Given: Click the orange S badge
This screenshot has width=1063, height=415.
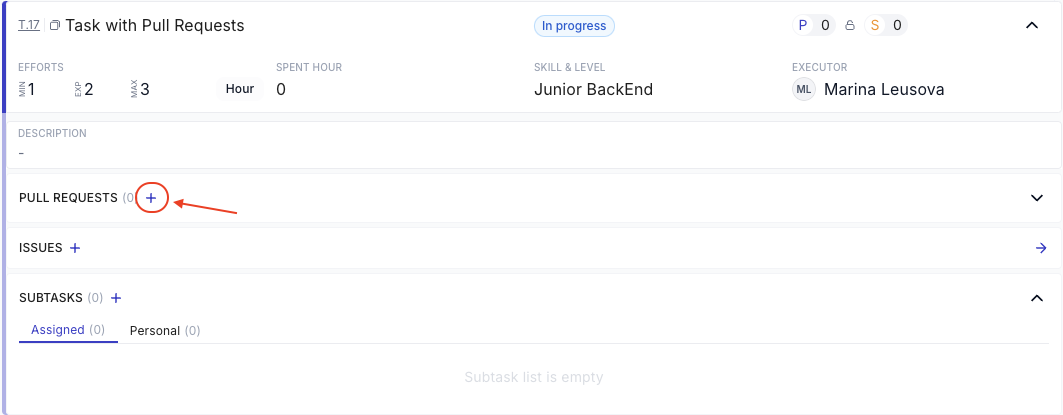Looking at the screenshot, I should point(875,26).
